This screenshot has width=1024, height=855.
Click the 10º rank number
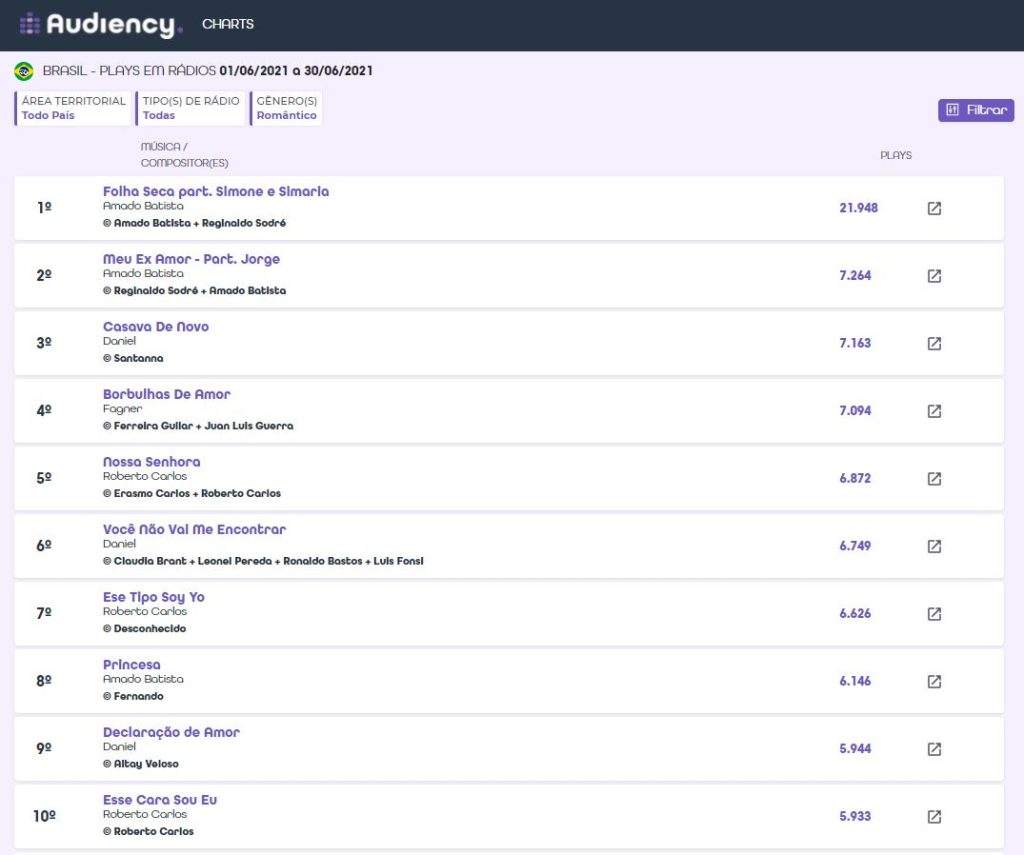click(44, 816)
